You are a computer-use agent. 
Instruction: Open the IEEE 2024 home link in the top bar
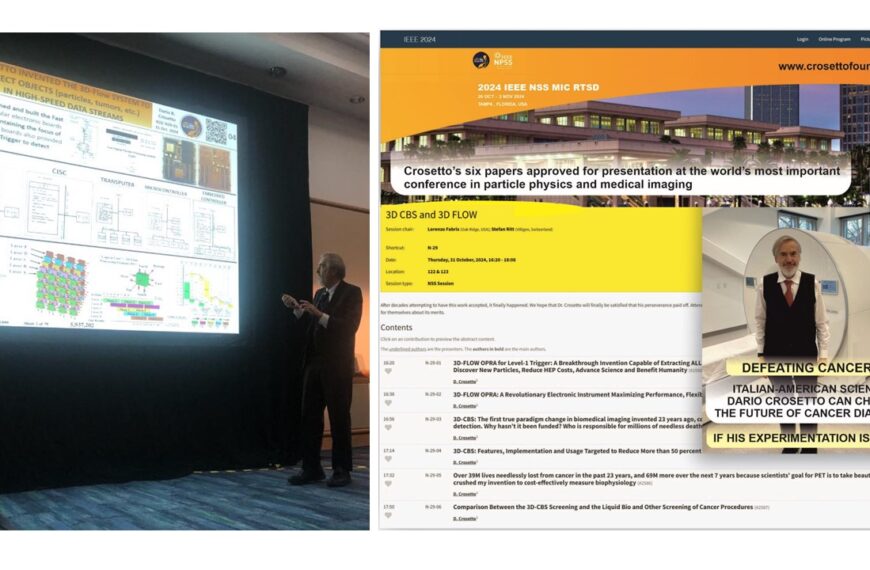pos(419,39)
